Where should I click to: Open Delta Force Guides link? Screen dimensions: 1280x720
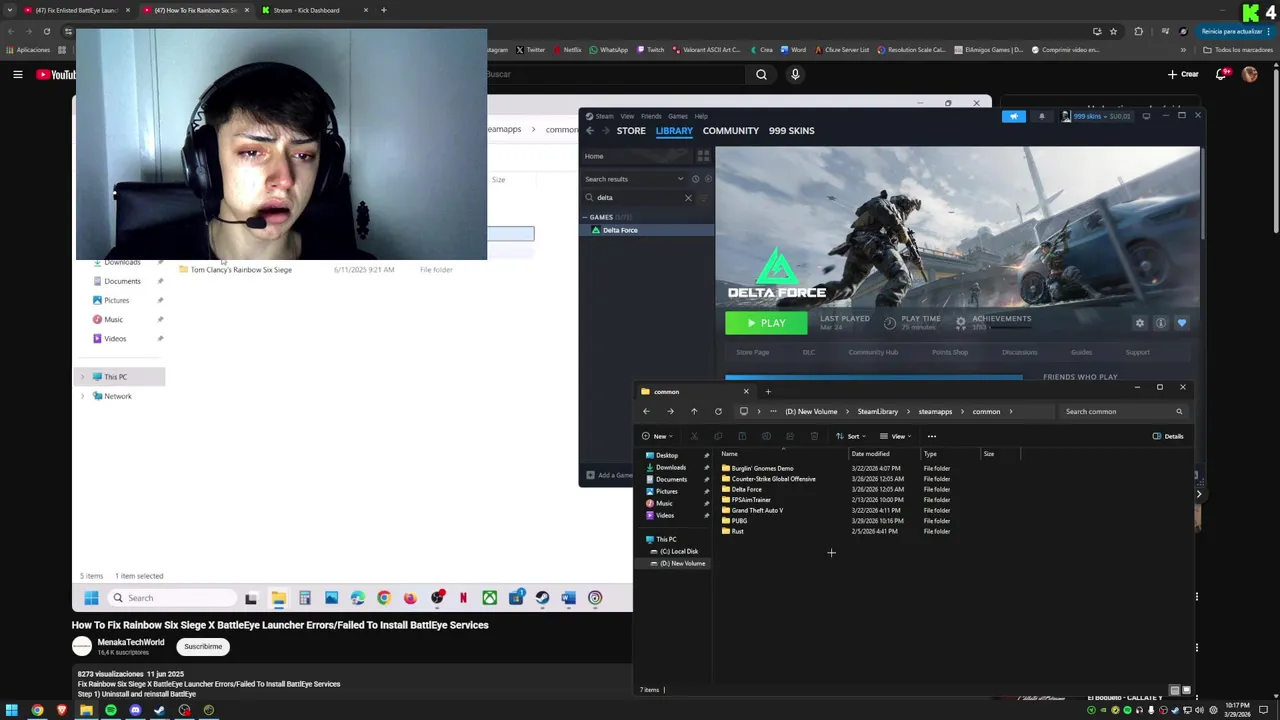pos(1081,352)
